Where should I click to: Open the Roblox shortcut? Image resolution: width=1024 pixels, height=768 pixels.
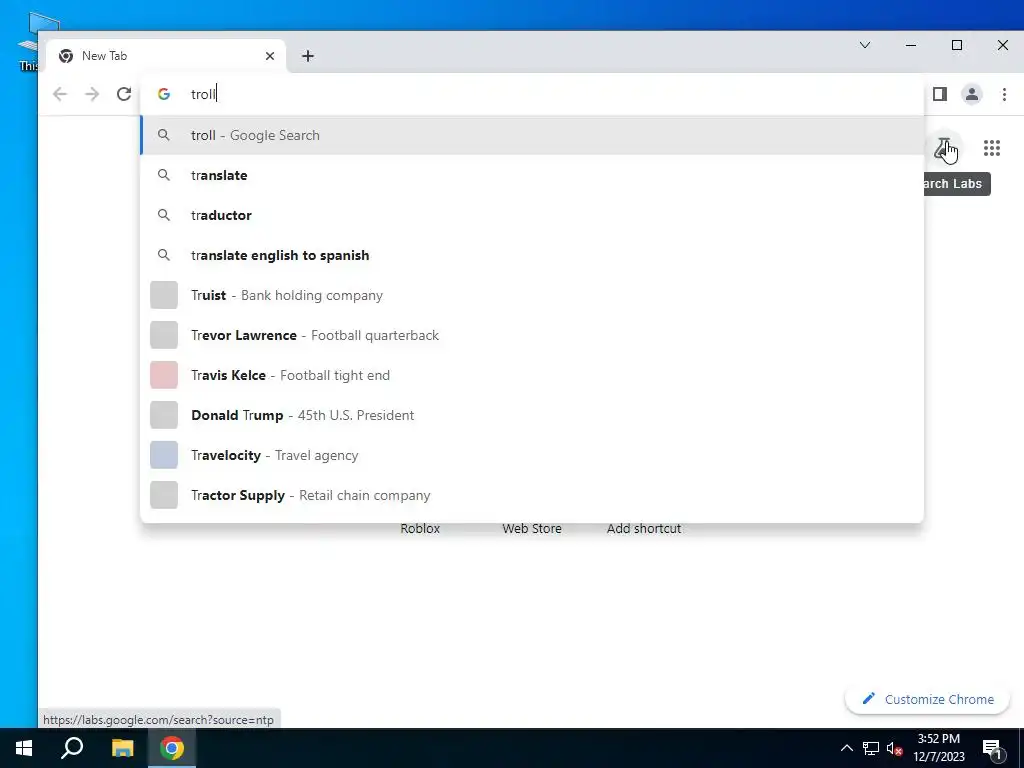(x=420, y=528)
